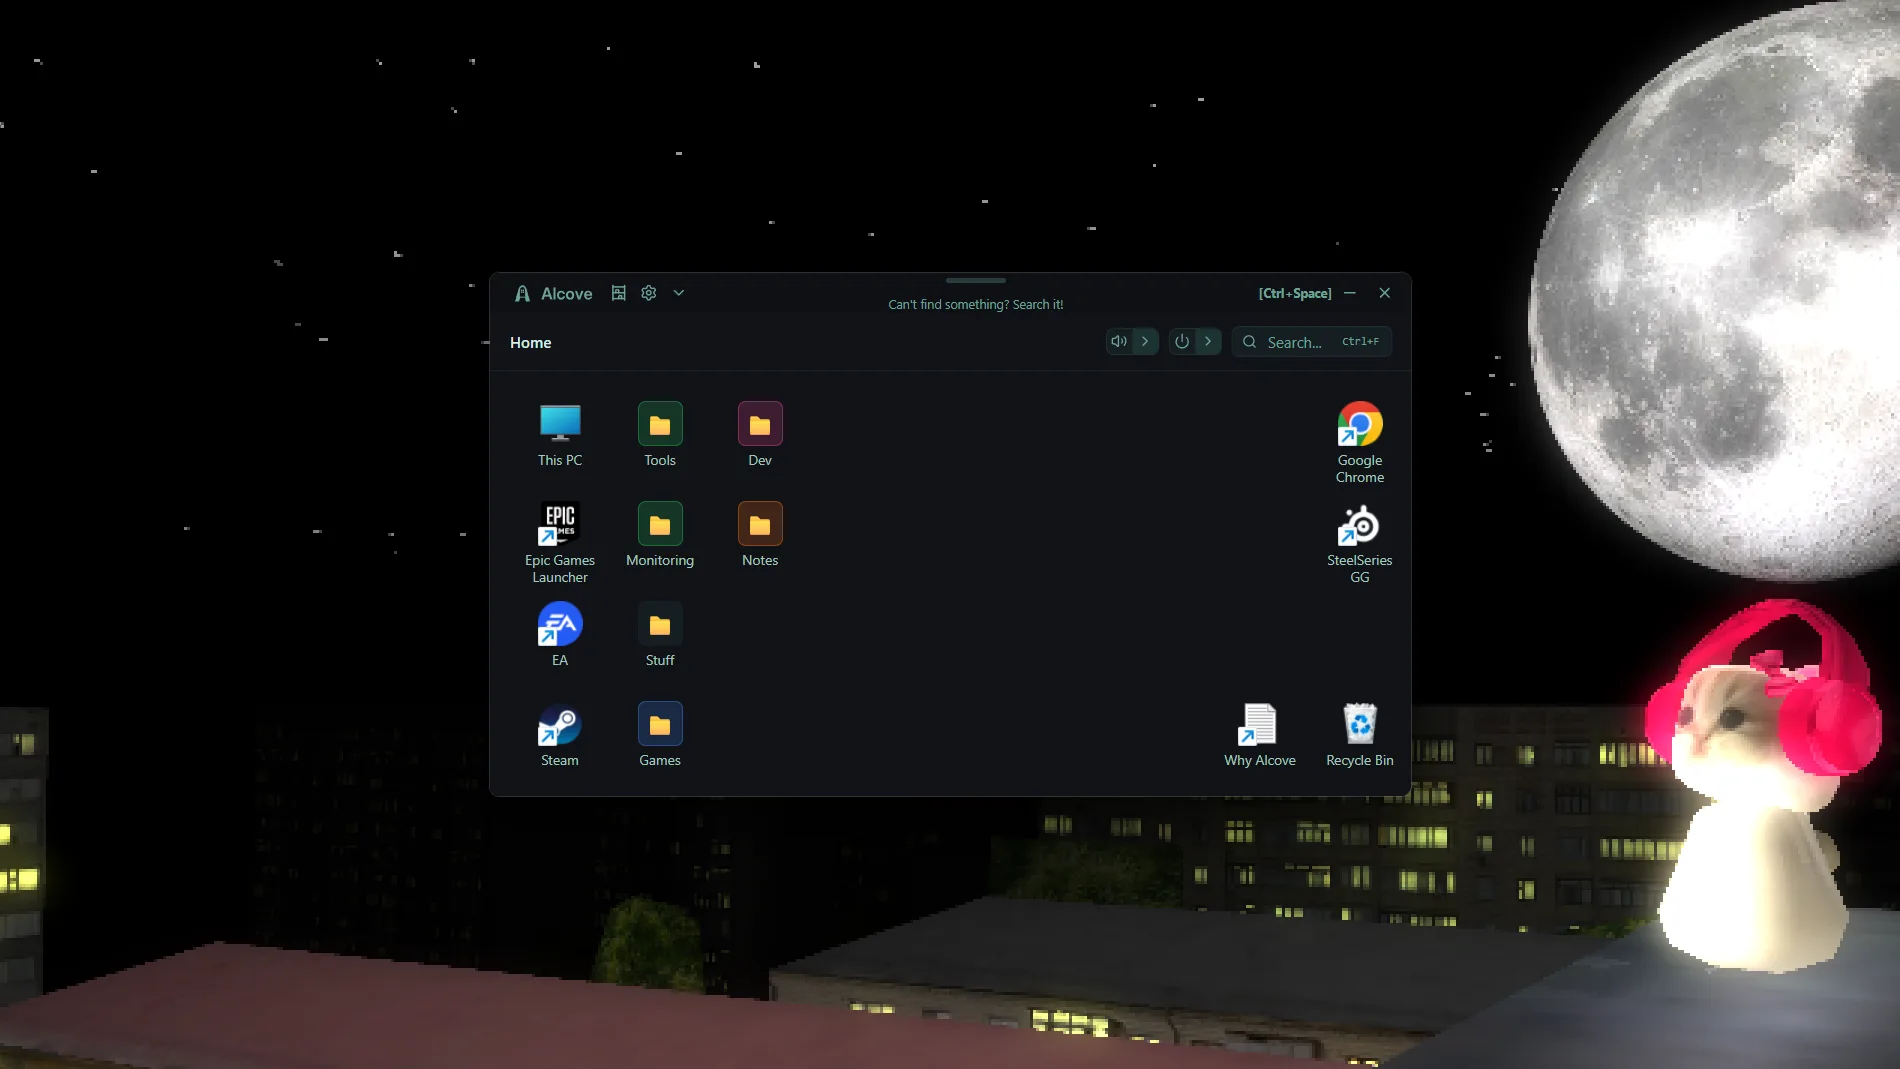Viewport: 1900px width, 1069px height.
Task: Click the power button icon
Action: tap(1182, 341)
